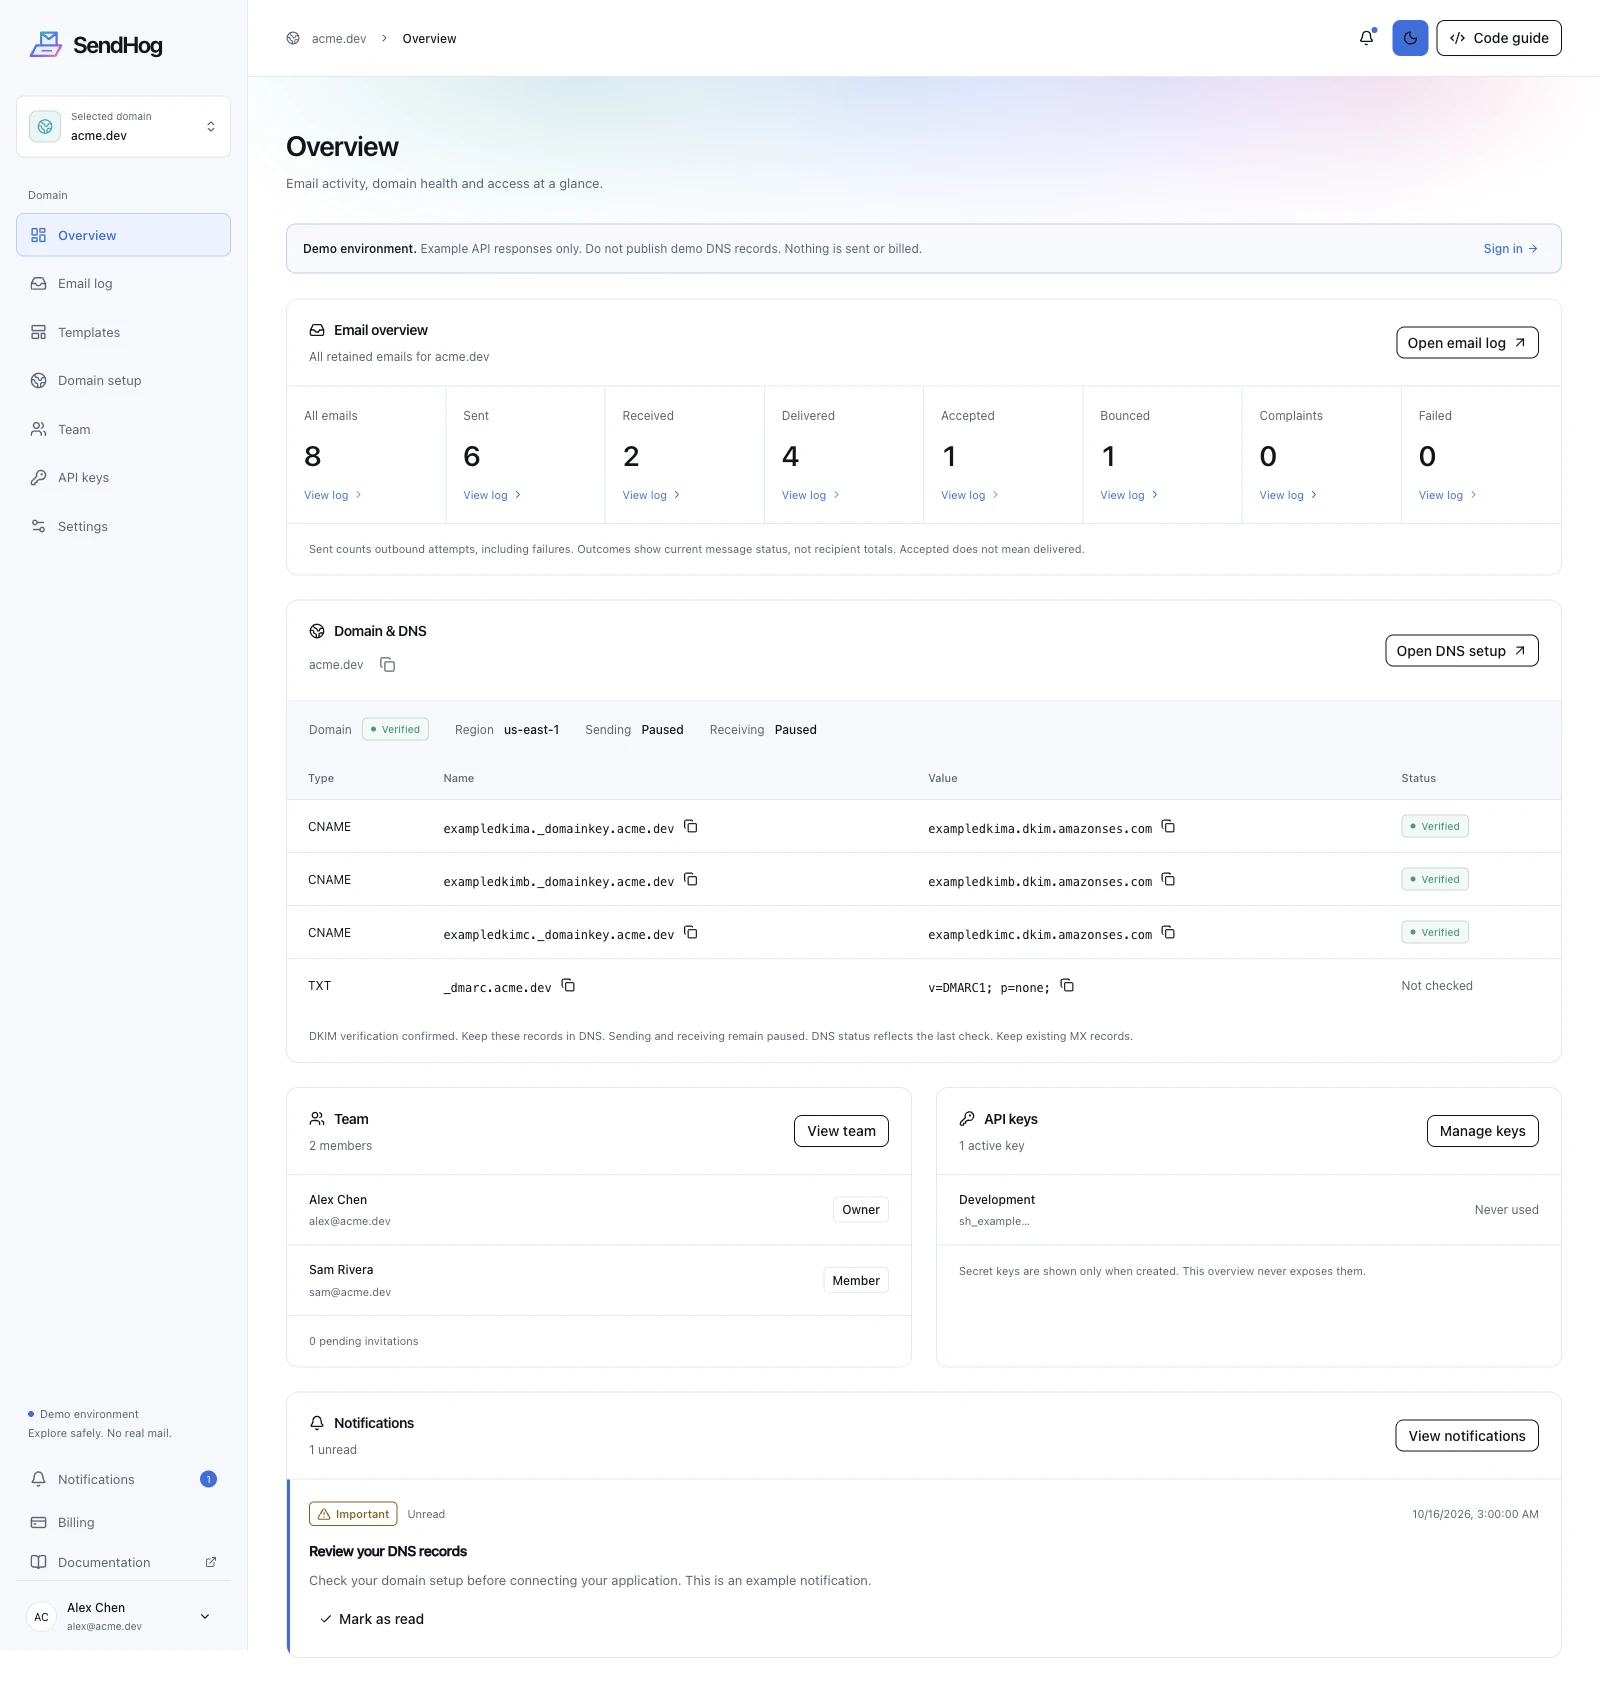Select the Sam Rivera team row
This screenshot has height=1688, width=1600.
(x=599, y=1281)
